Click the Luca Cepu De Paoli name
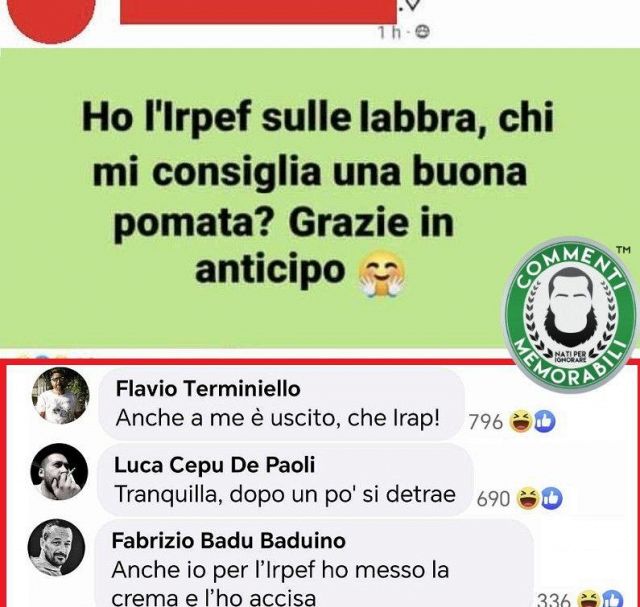 coord(215,465)
